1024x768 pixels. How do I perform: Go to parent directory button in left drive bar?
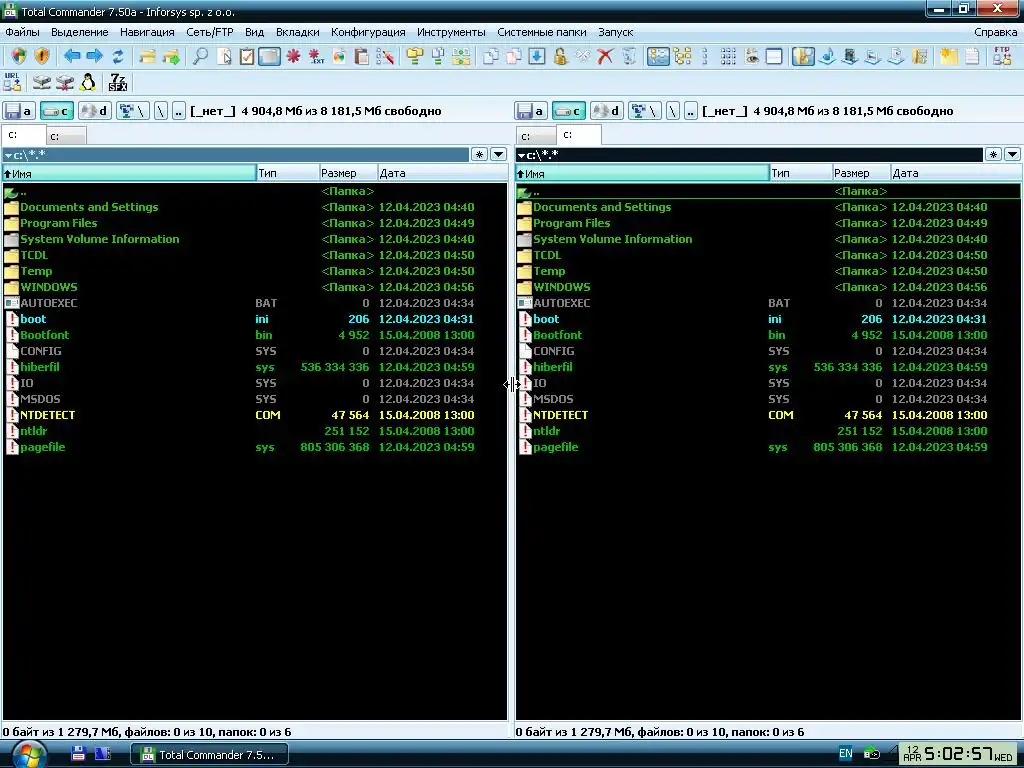click(178, 111)
